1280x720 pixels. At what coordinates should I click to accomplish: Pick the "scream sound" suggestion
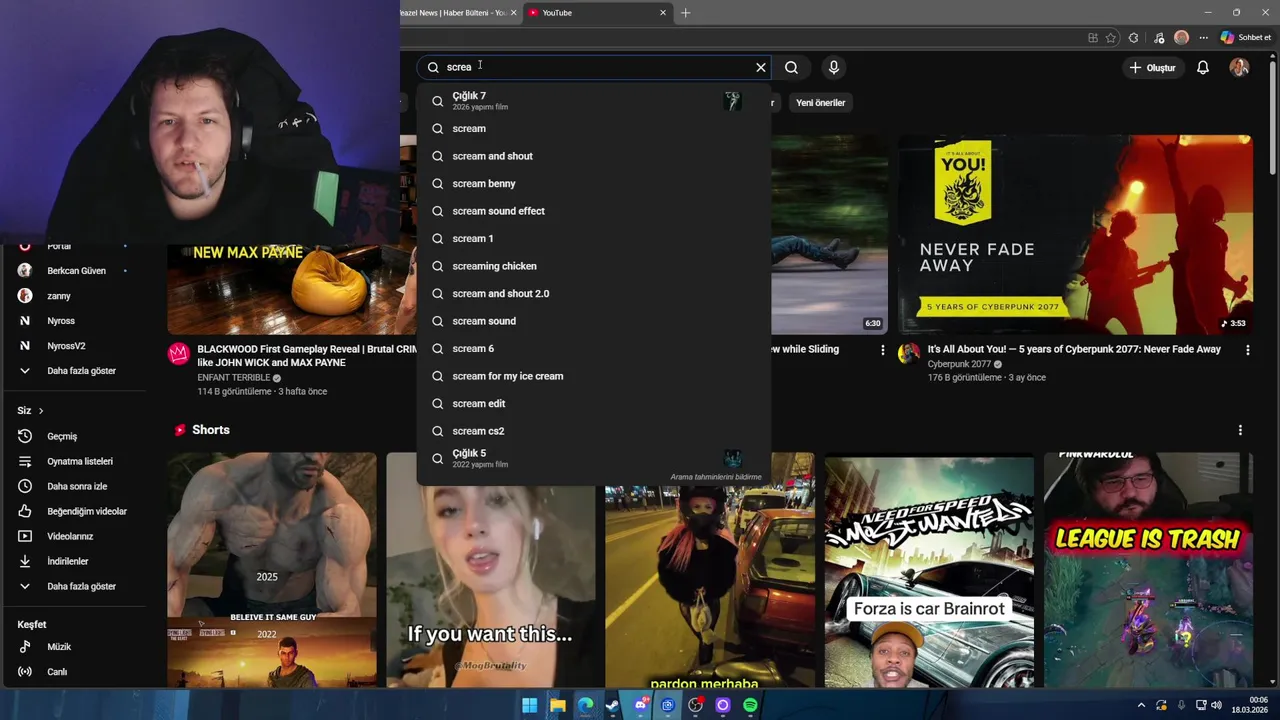594,321
